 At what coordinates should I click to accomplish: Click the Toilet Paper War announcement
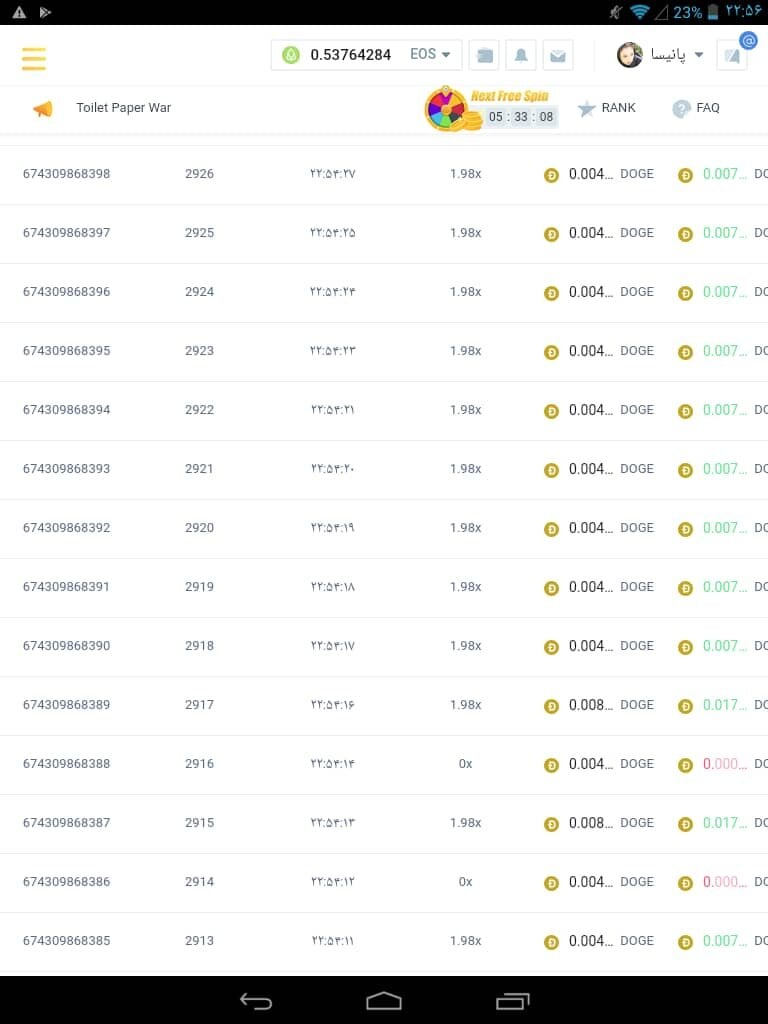pos(124,108)
